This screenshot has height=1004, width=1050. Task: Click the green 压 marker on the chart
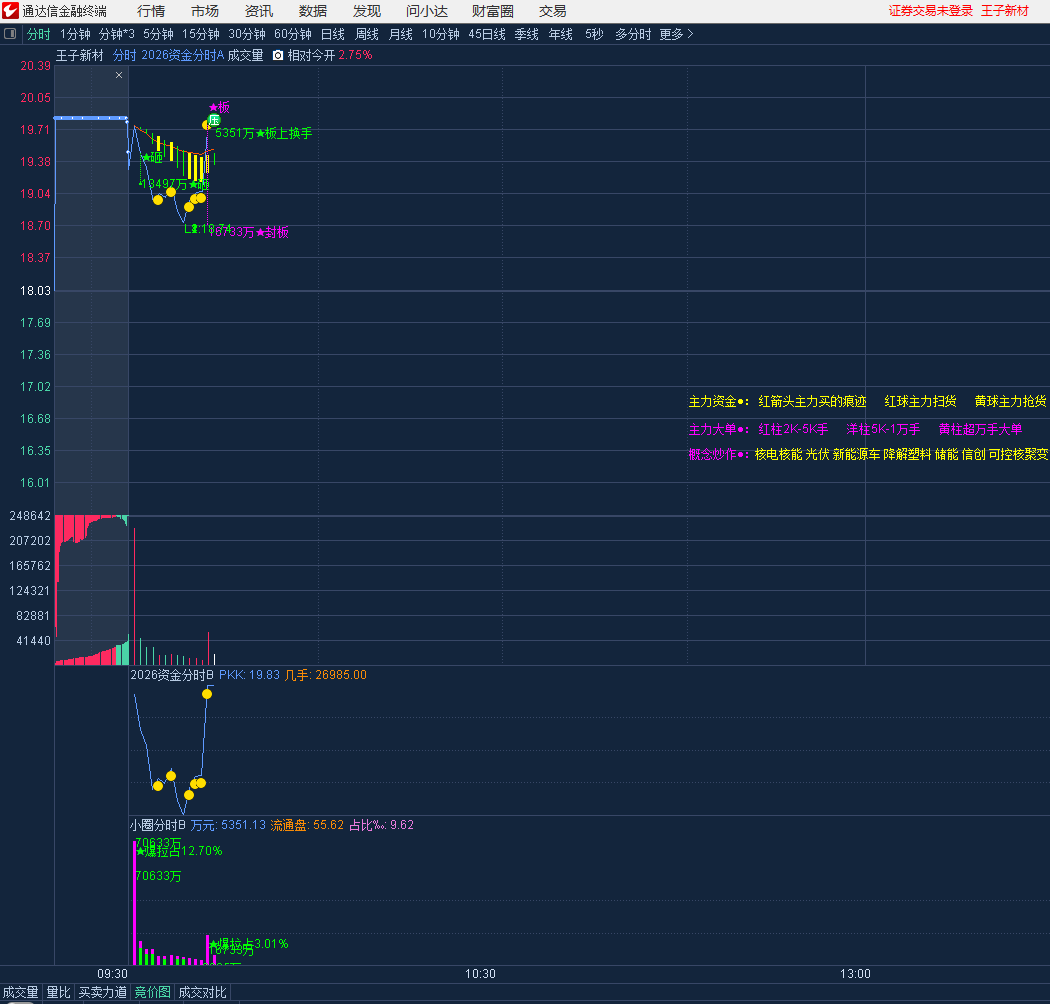pos(213,120)
